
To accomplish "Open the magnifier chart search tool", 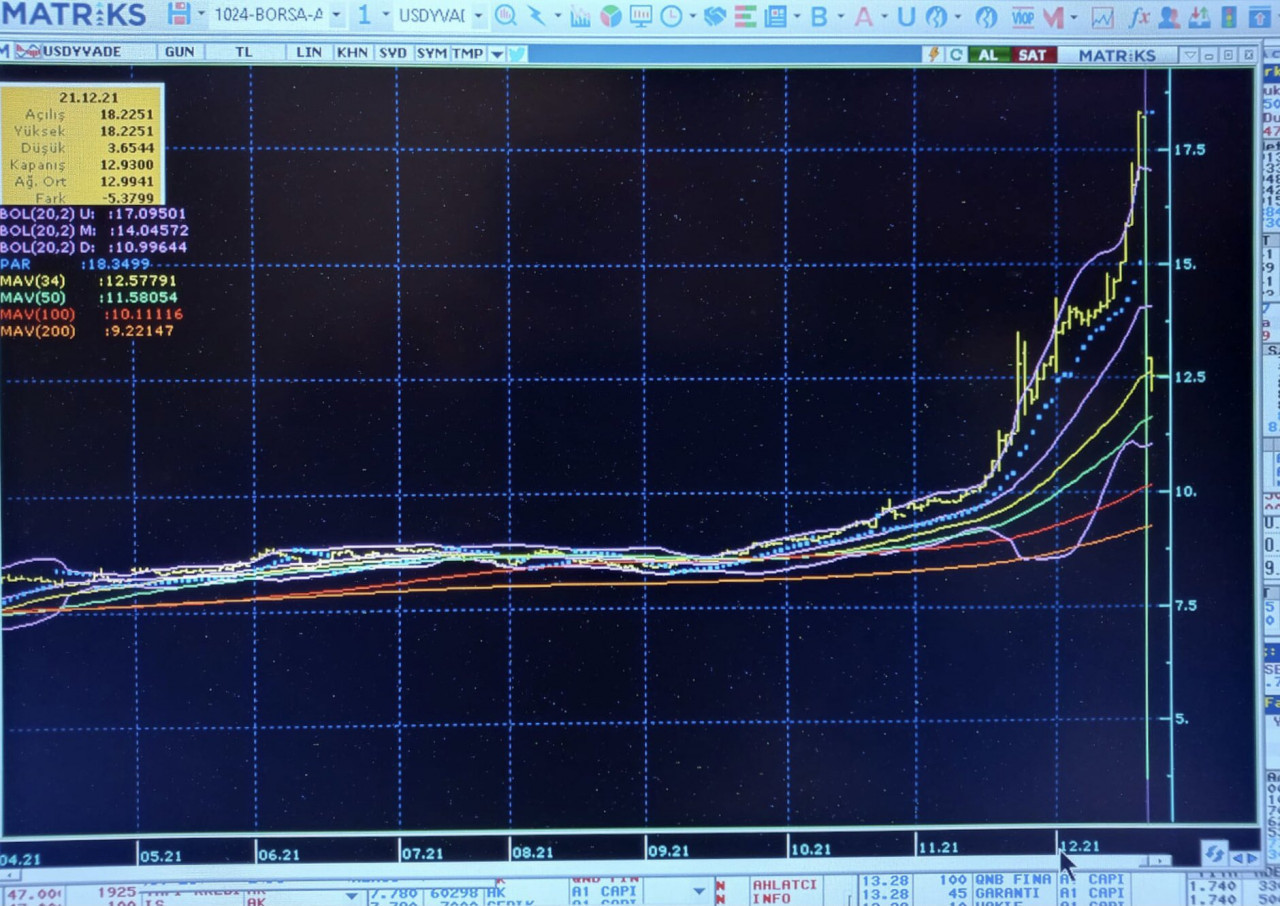I will tap(506, 16).
